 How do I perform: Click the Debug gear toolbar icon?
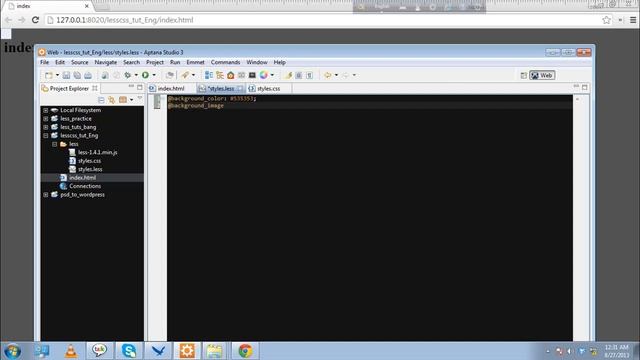[128, 75]
